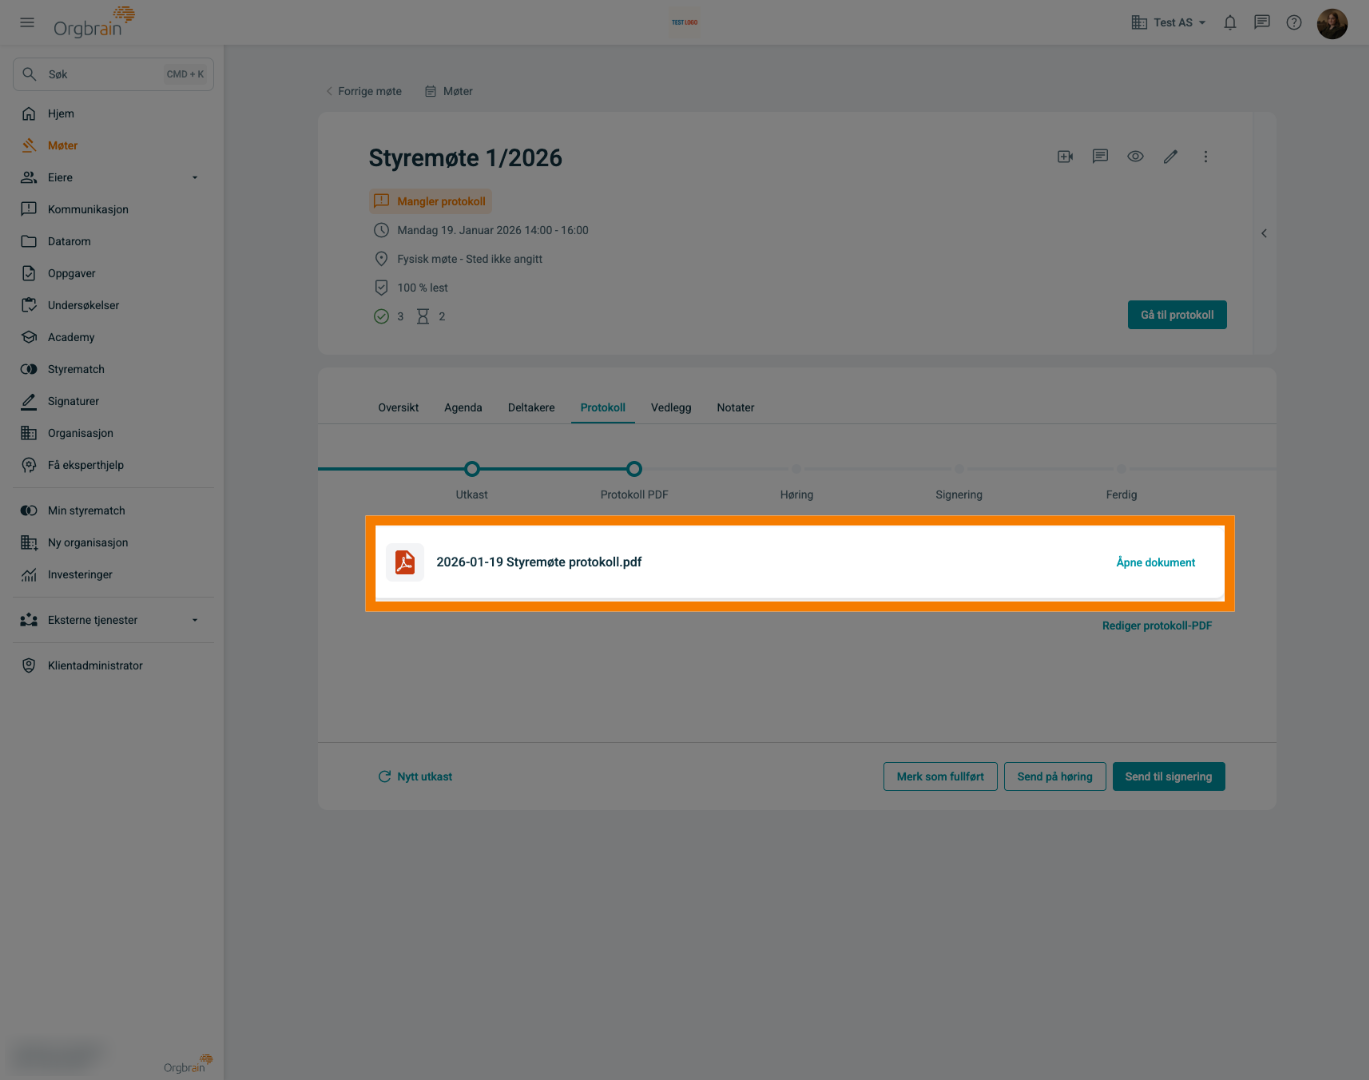Open the meeting three-dot options menu
Viewport: 1369px width, 1080px height.
(x=1205, y=157)
